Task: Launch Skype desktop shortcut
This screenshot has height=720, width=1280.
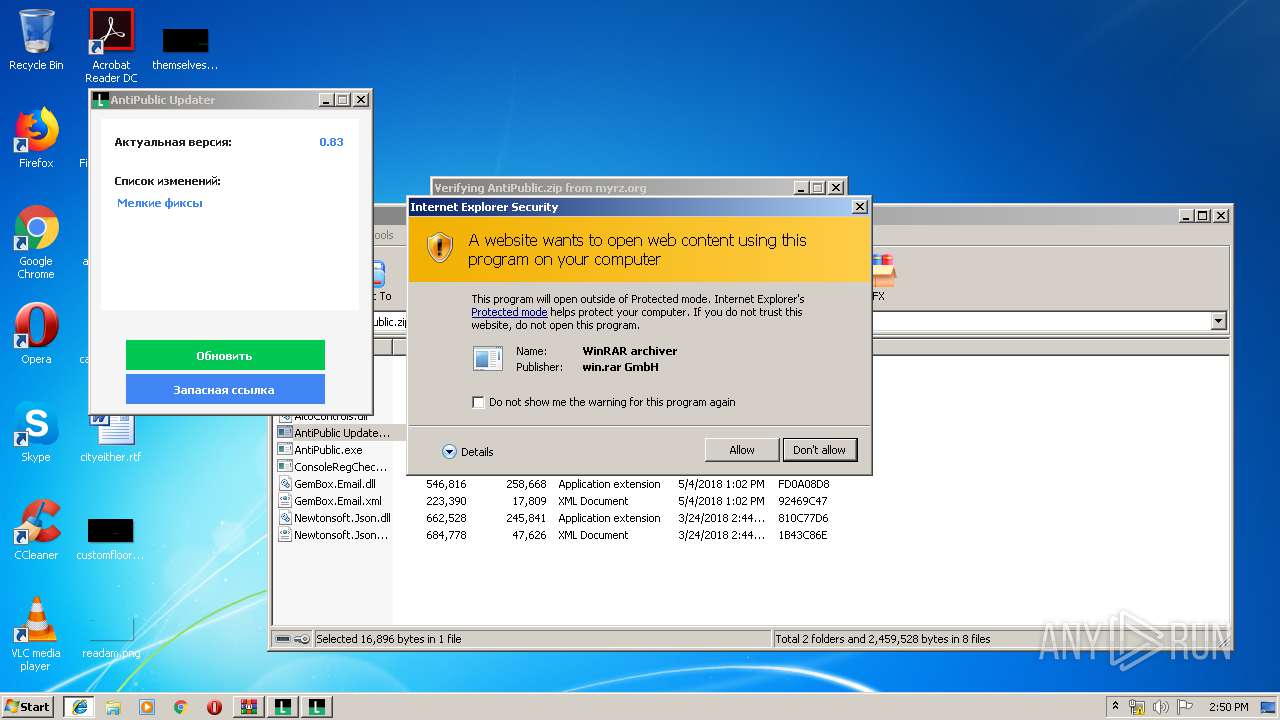Action: [x=36, y=432]
